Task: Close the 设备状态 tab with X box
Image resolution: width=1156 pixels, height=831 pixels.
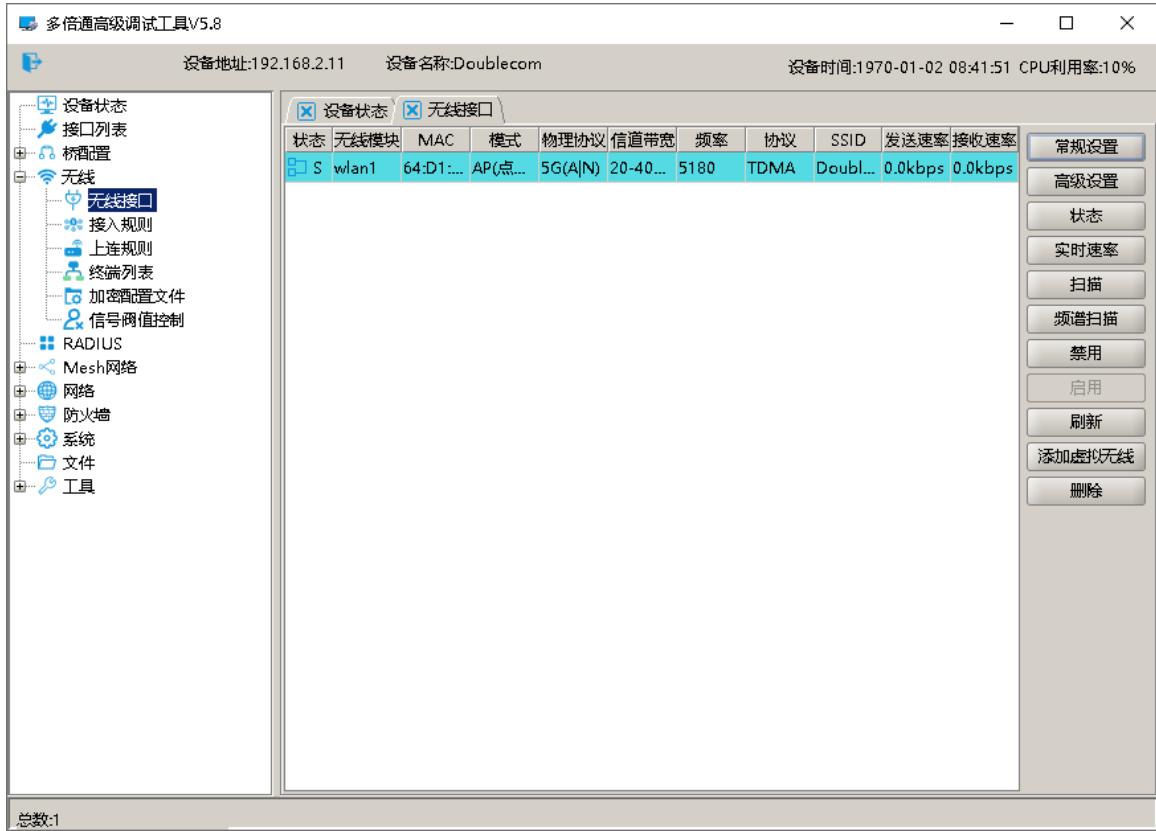Action: click(306, 111)
